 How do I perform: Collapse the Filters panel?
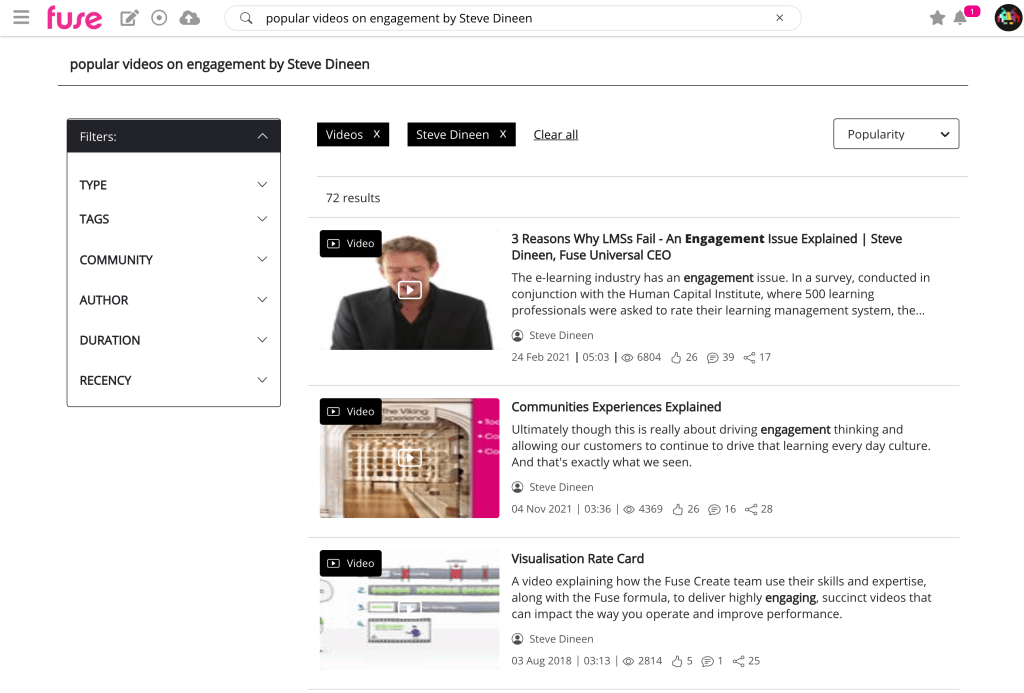pos(262,136)
